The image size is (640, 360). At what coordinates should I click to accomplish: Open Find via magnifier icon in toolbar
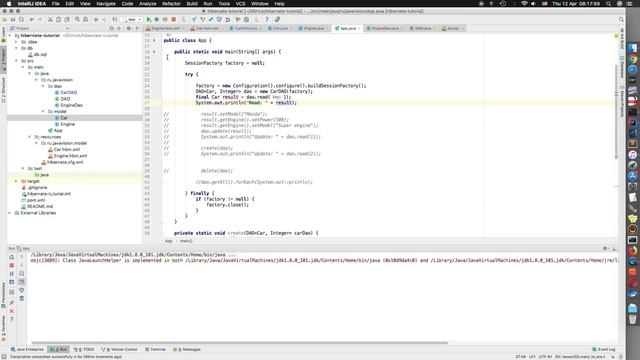pyautogui.click(x=77, y=19)
